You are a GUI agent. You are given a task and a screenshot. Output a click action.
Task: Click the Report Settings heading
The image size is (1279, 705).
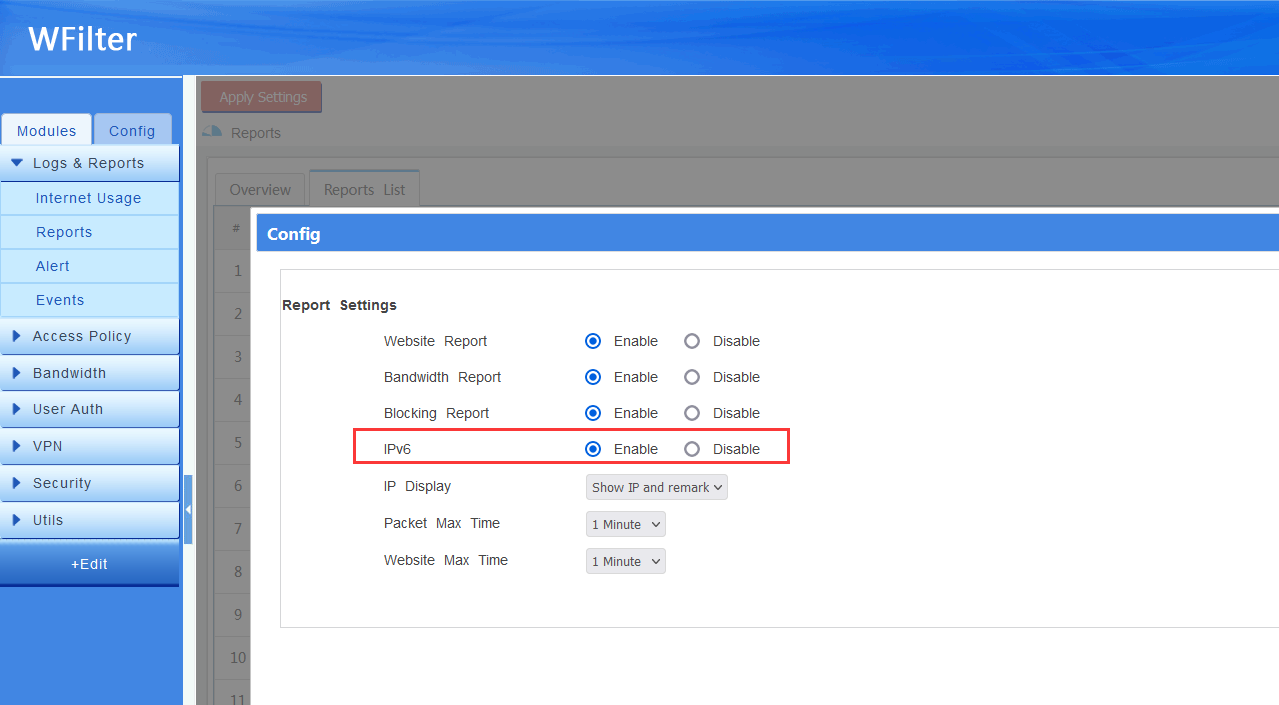(x=339, y=305)
